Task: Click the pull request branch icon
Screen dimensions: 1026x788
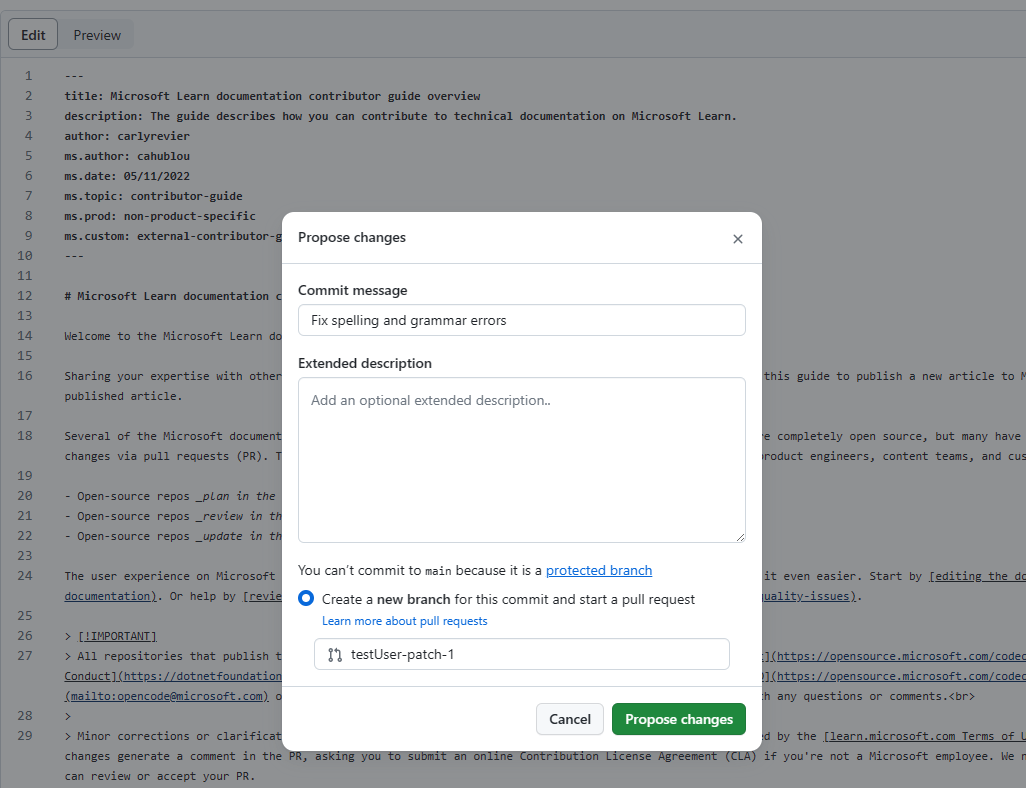Action: point(334,655)
